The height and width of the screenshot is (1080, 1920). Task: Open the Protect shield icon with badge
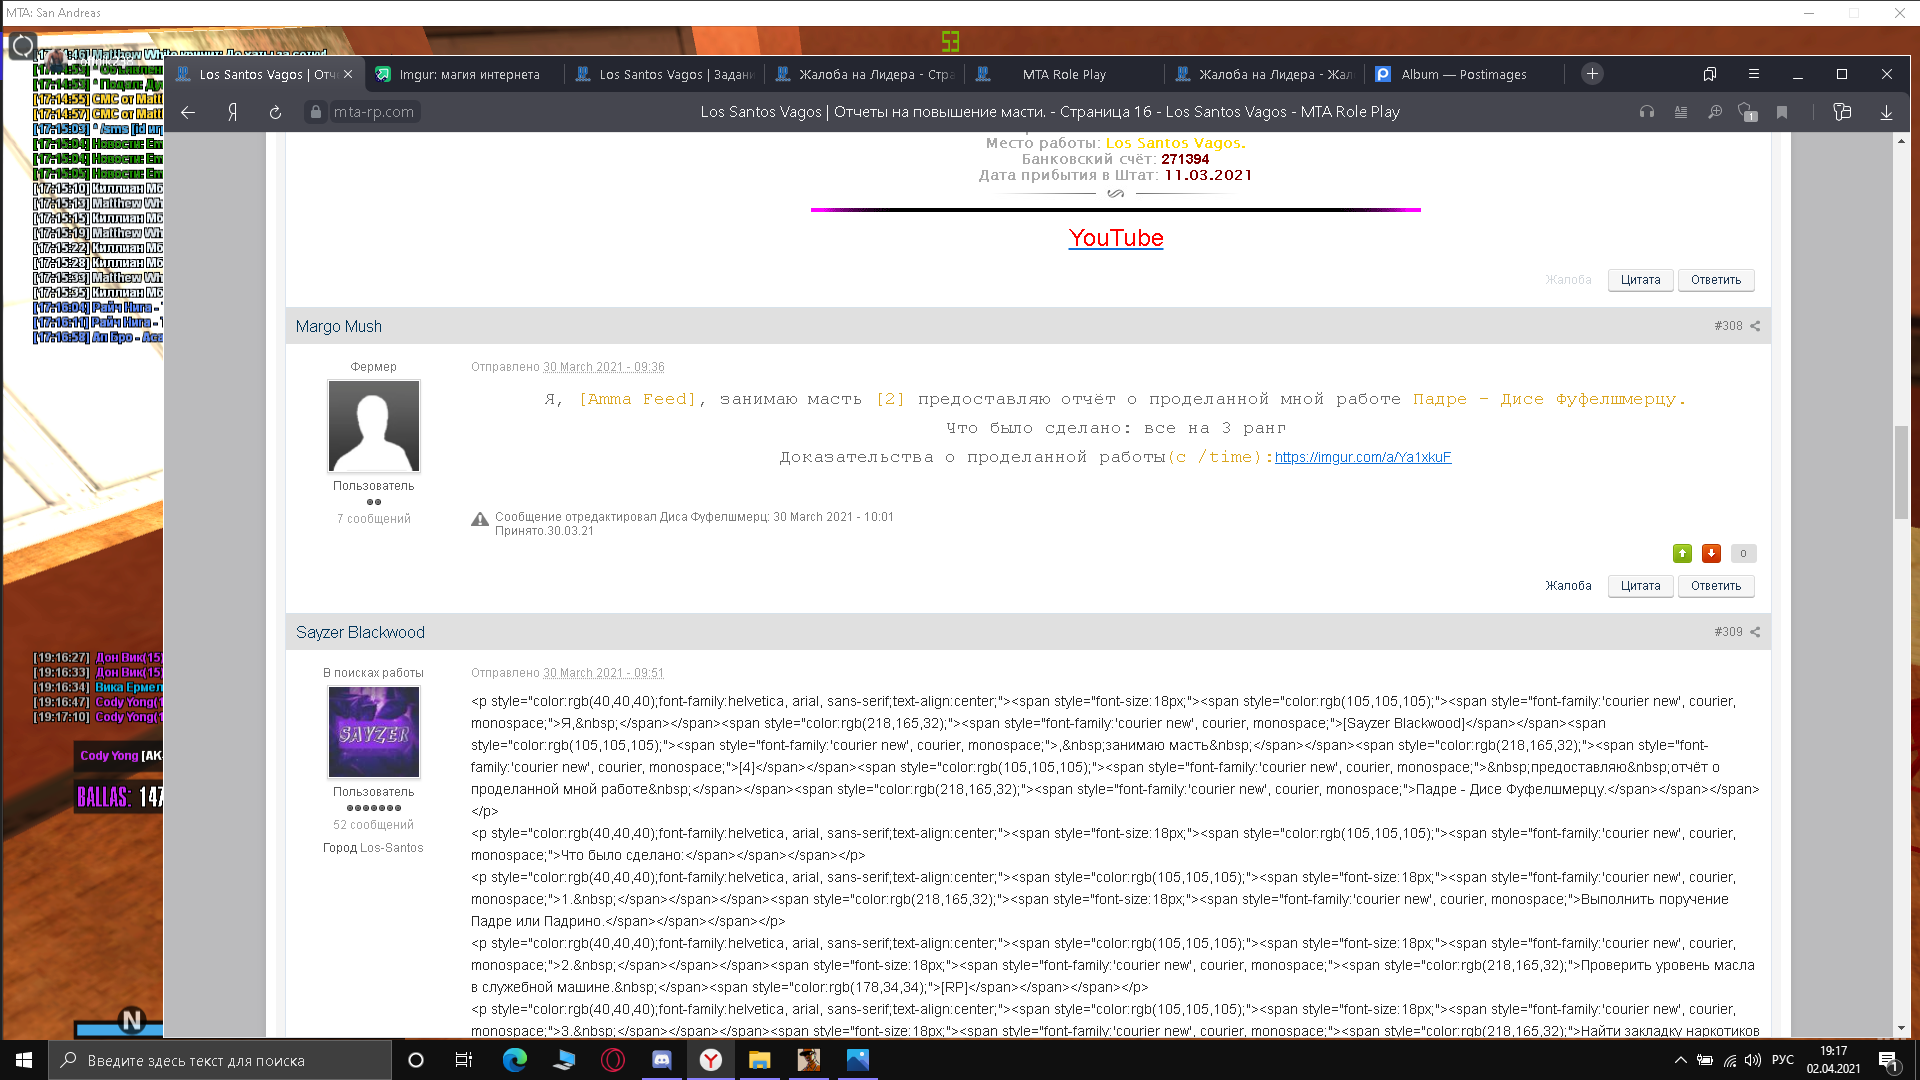[x=1747, y=112]
